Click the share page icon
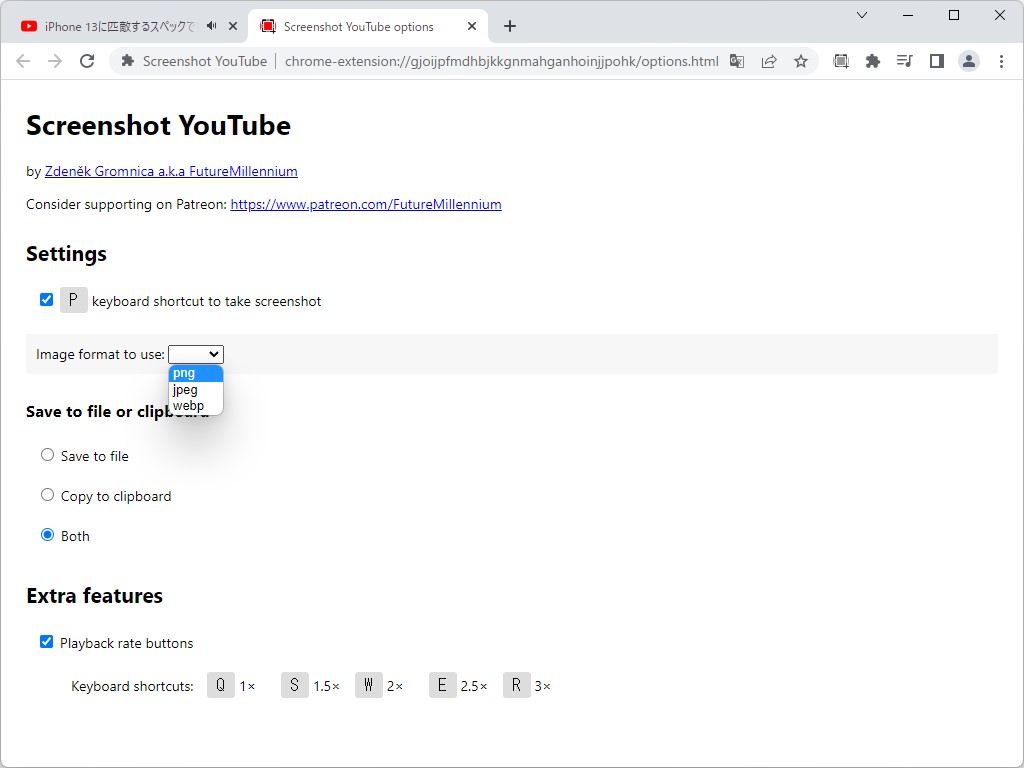The height and width of the screenshot is (768, 1024). tap(769, 61)
